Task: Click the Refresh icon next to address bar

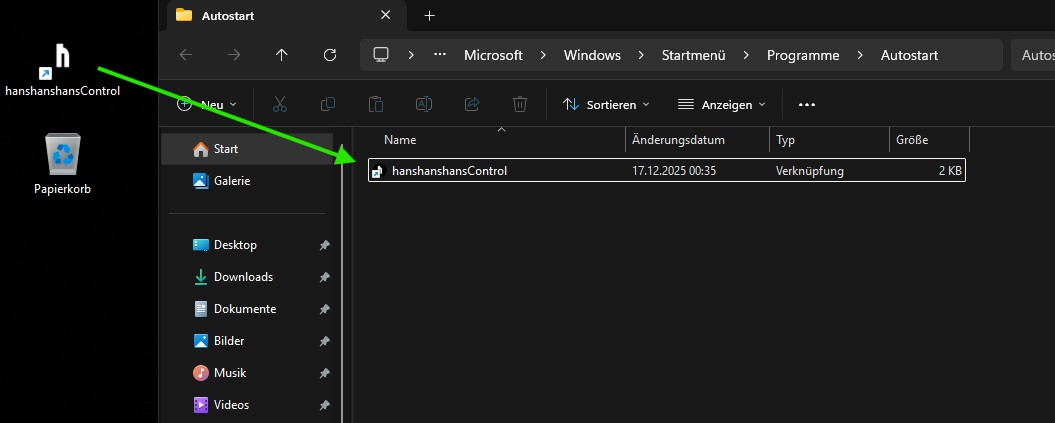Action: pos(330,55)
